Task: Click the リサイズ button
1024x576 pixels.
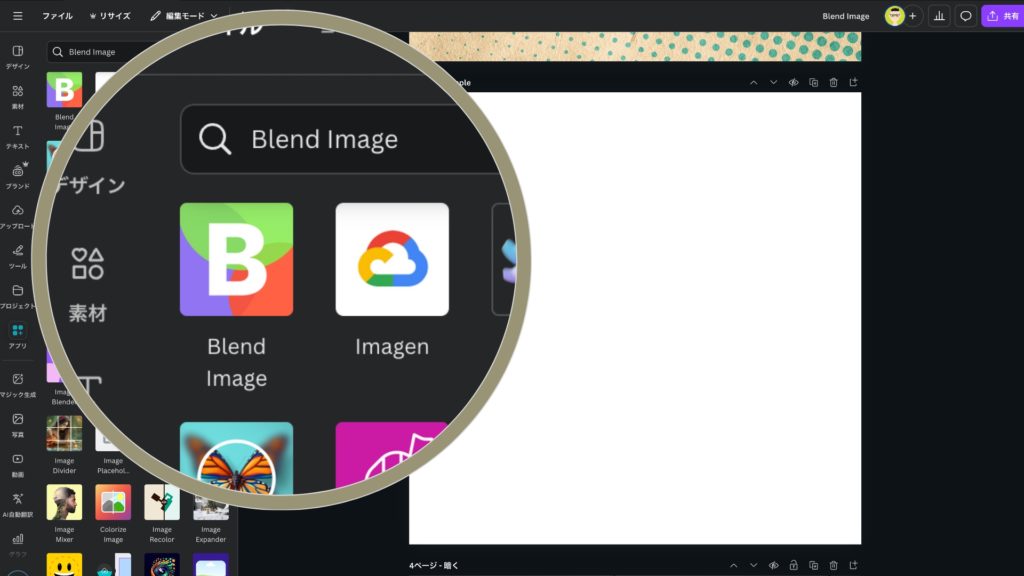Action: (110, 16)
